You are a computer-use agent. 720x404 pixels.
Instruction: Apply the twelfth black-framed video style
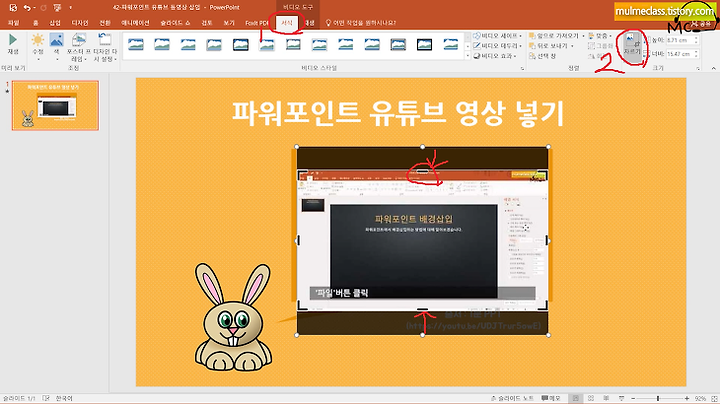pos(424,44)
